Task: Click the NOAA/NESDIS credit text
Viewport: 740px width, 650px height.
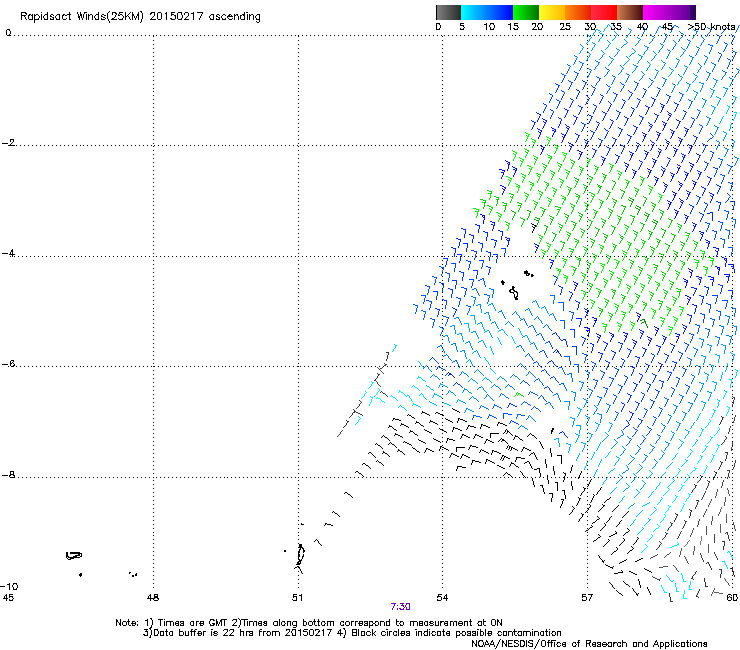Action: (589, 644)
